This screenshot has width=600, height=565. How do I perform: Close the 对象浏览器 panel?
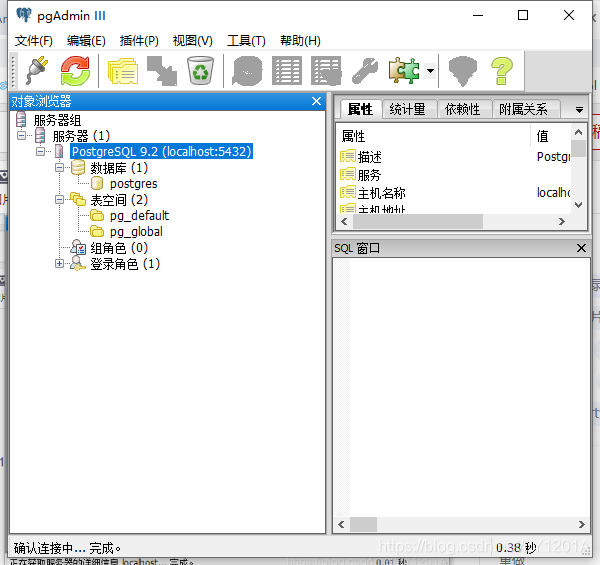click(316, 101)
